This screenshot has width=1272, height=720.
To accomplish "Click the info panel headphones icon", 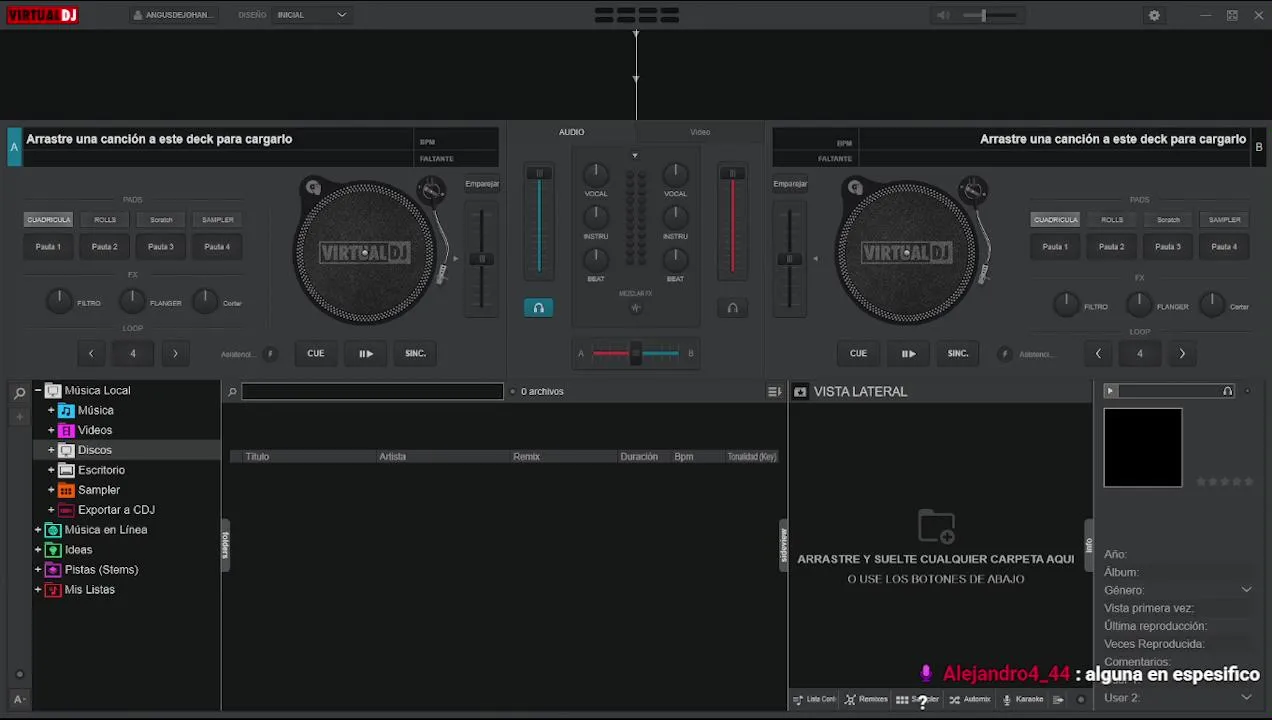I will [x=1227, y=391].
